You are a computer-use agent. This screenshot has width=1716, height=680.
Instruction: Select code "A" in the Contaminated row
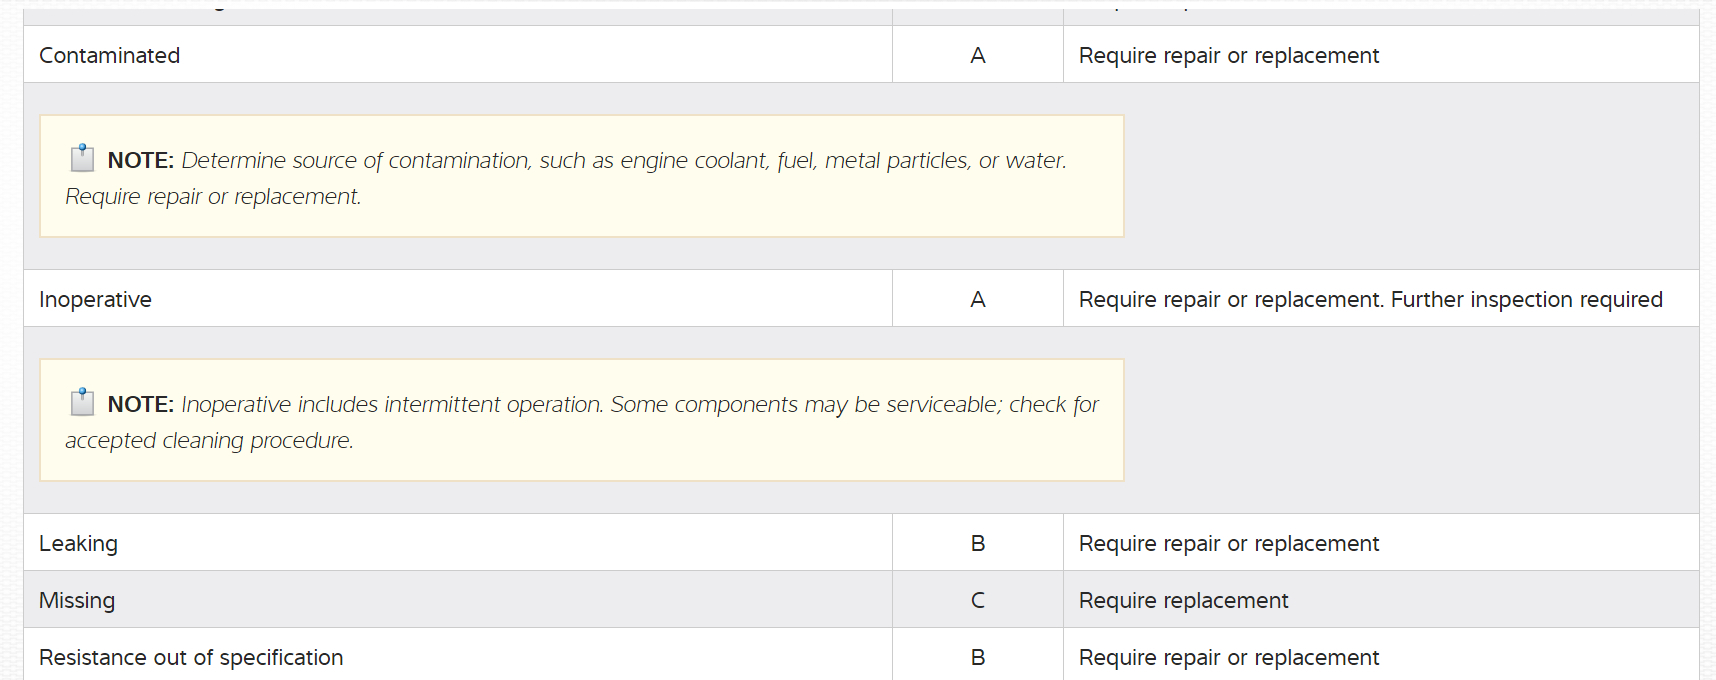tap(977, 56)
